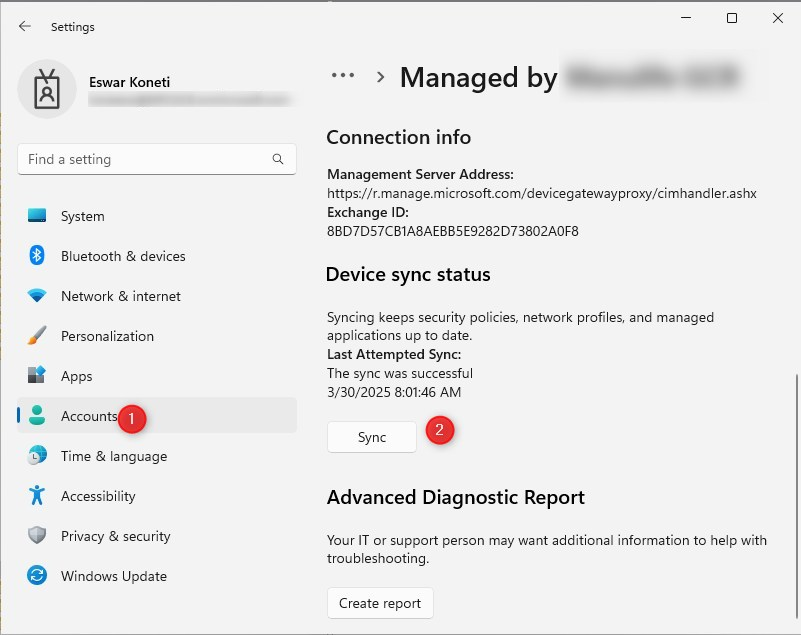
Task: Open Network & internet Wi-Fi icon
Action: (37, 296)
